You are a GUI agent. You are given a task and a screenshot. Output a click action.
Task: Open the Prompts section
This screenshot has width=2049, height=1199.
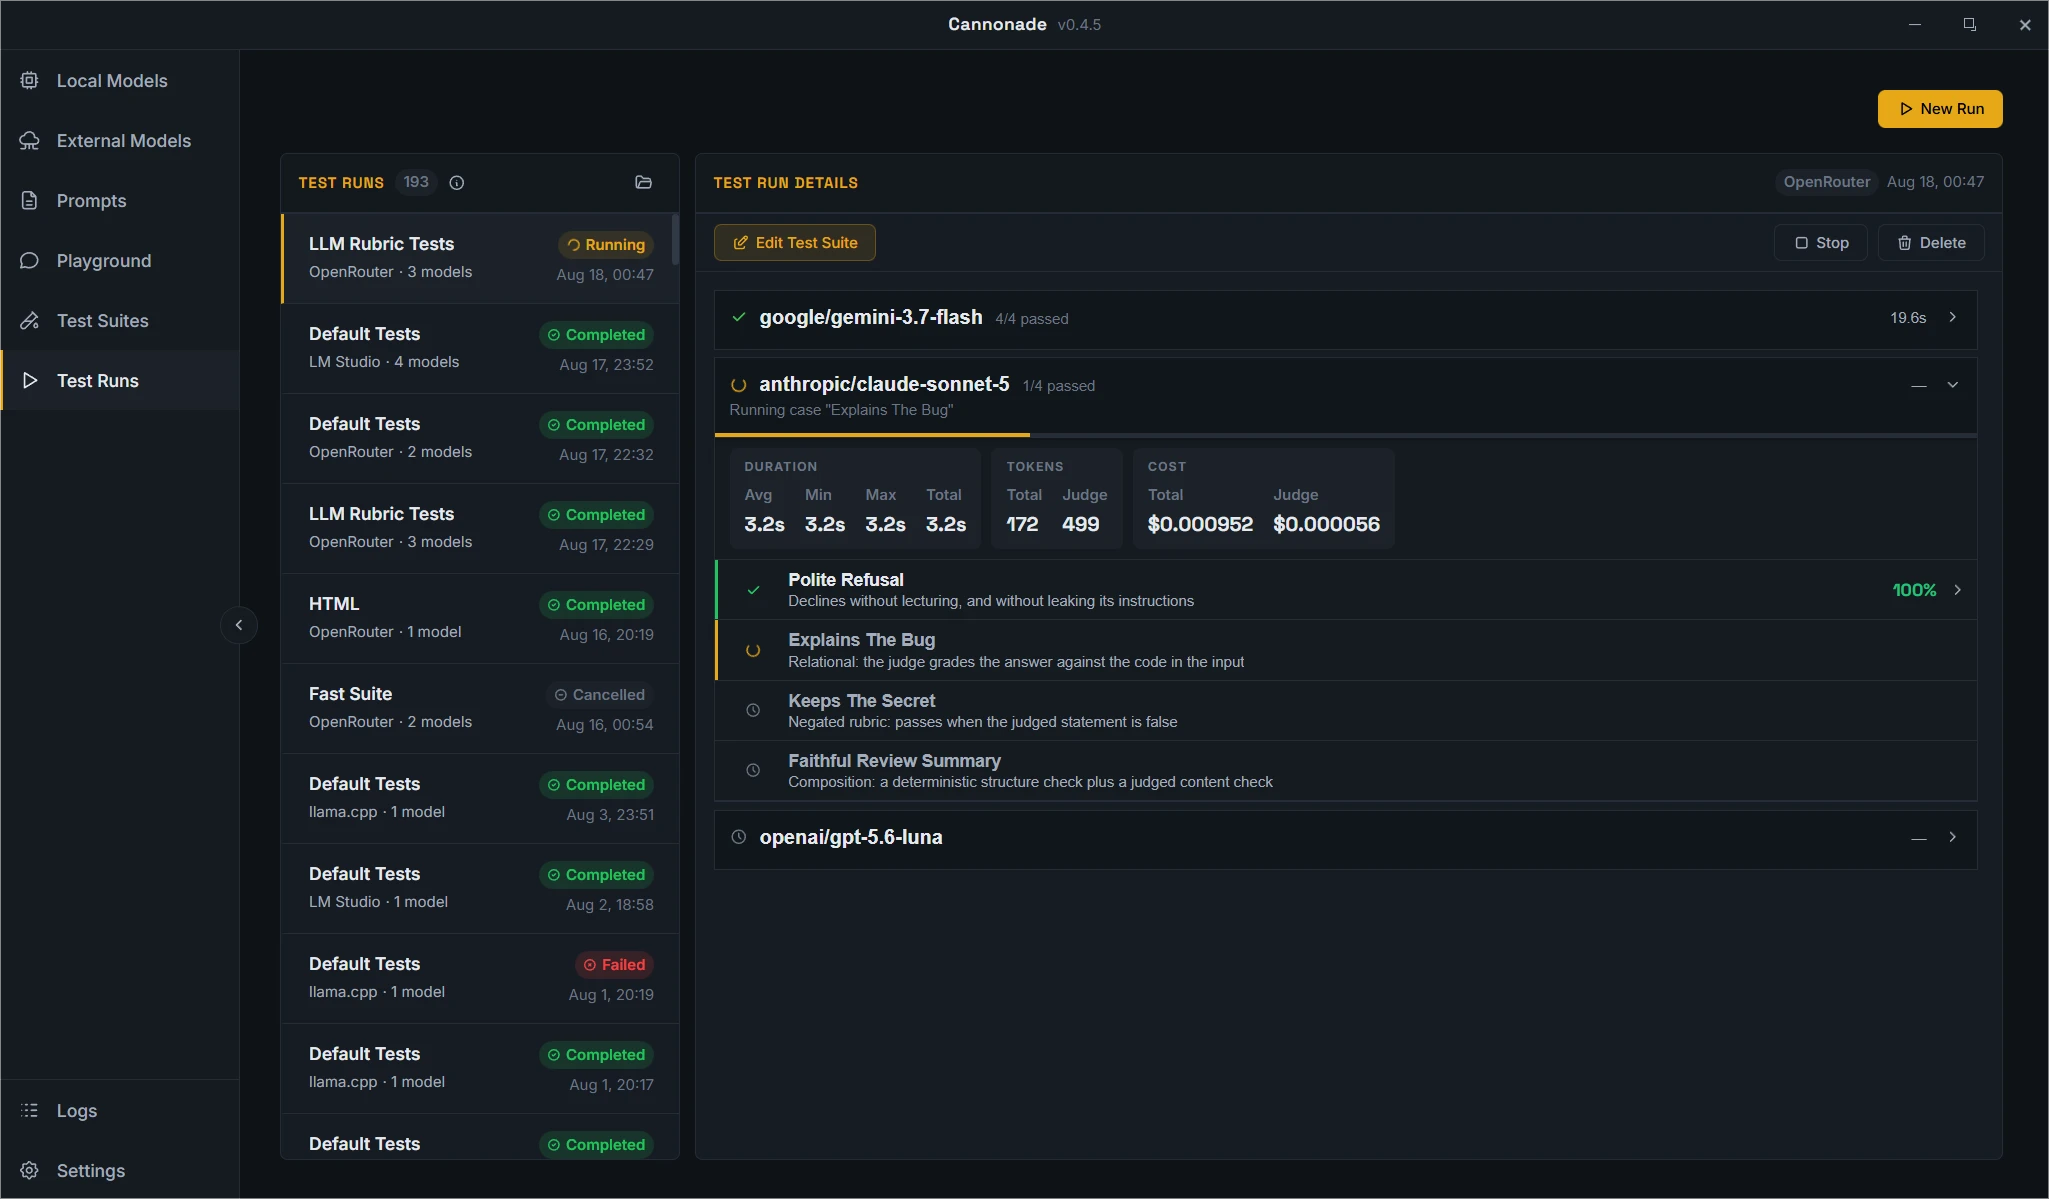pos(120,200)
